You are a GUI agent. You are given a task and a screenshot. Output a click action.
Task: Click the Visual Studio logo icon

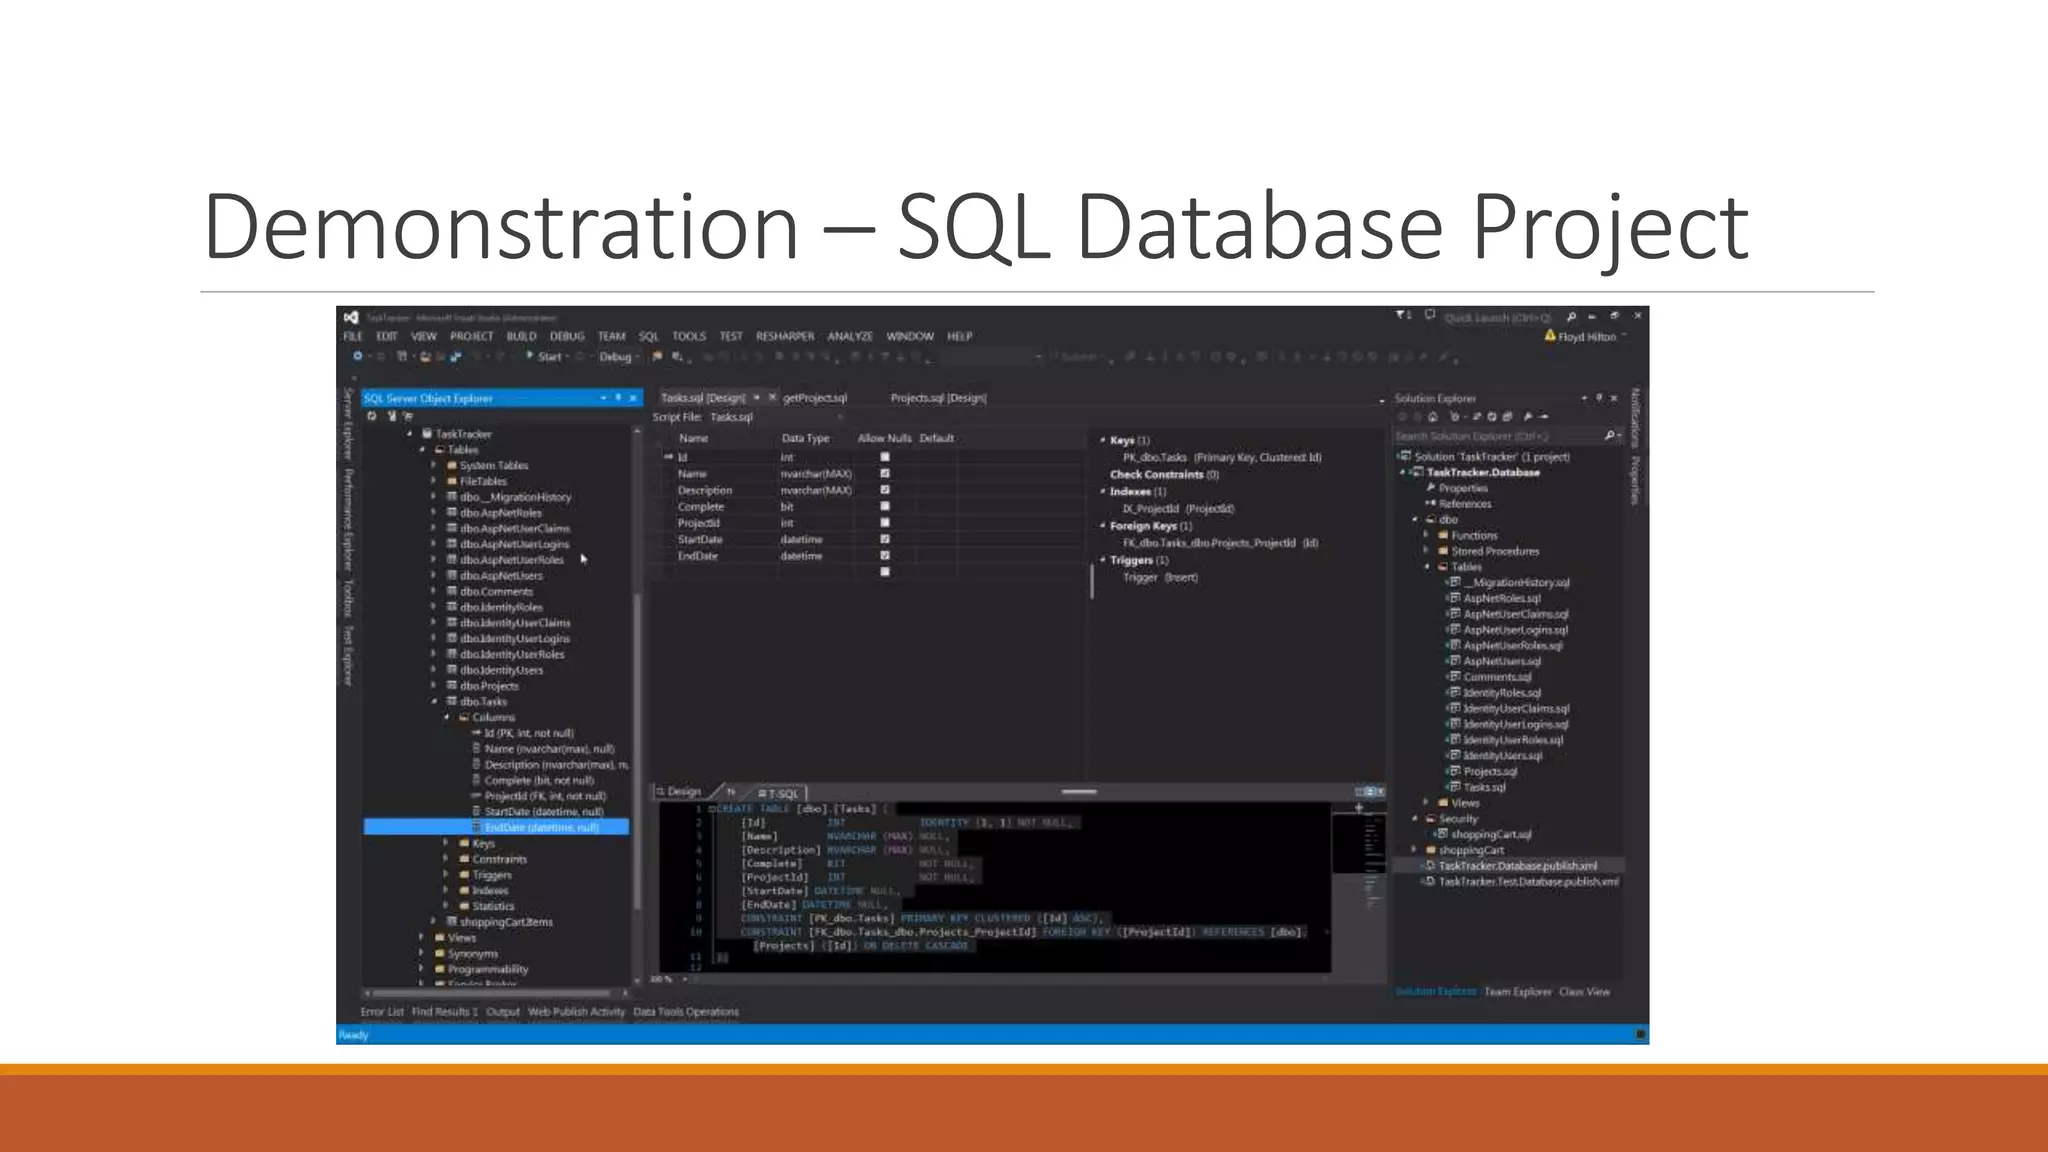(351, 317)
